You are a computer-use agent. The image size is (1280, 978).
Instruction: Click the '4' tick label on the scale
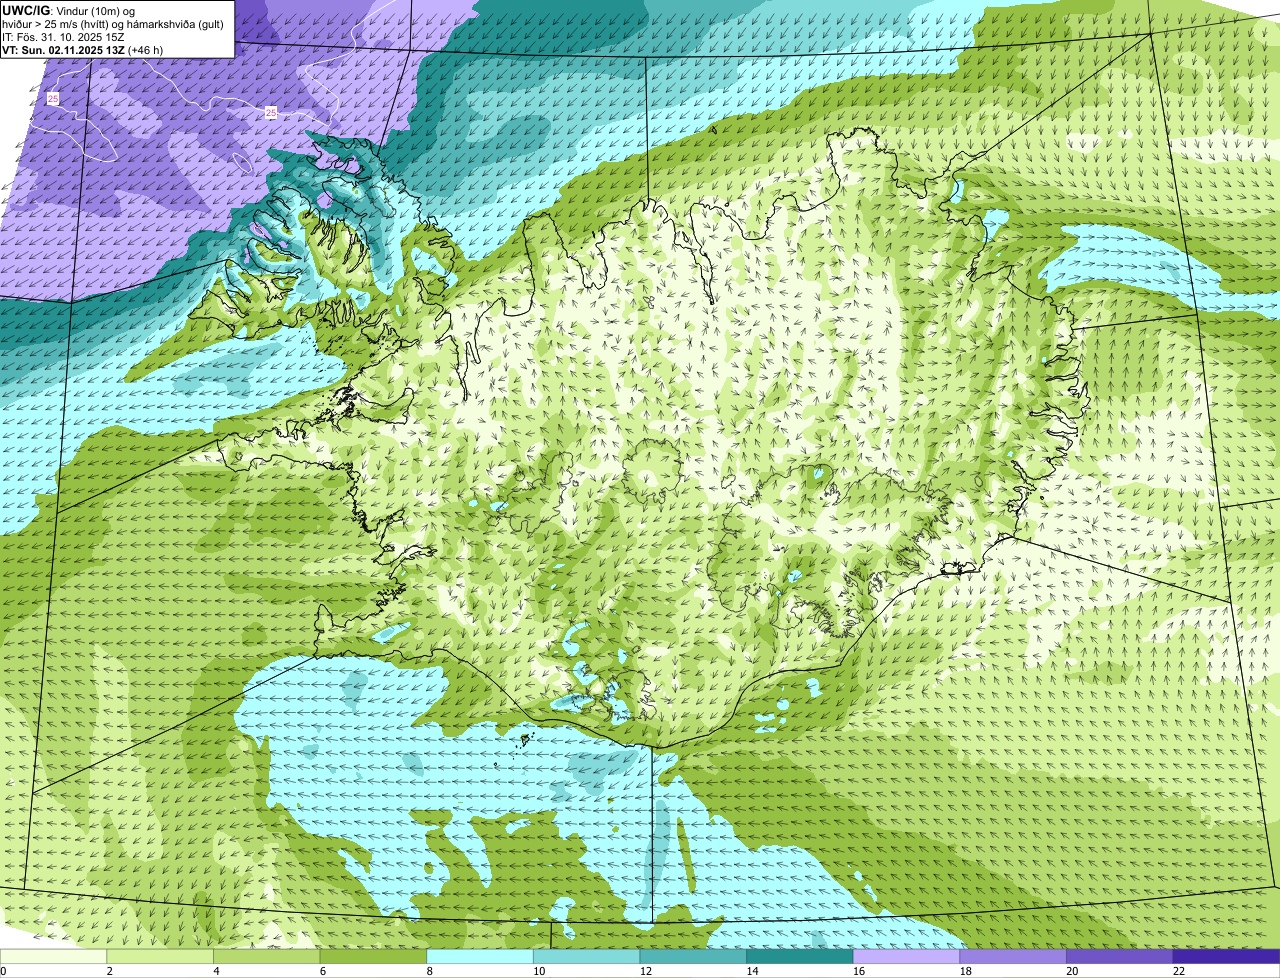216,971
